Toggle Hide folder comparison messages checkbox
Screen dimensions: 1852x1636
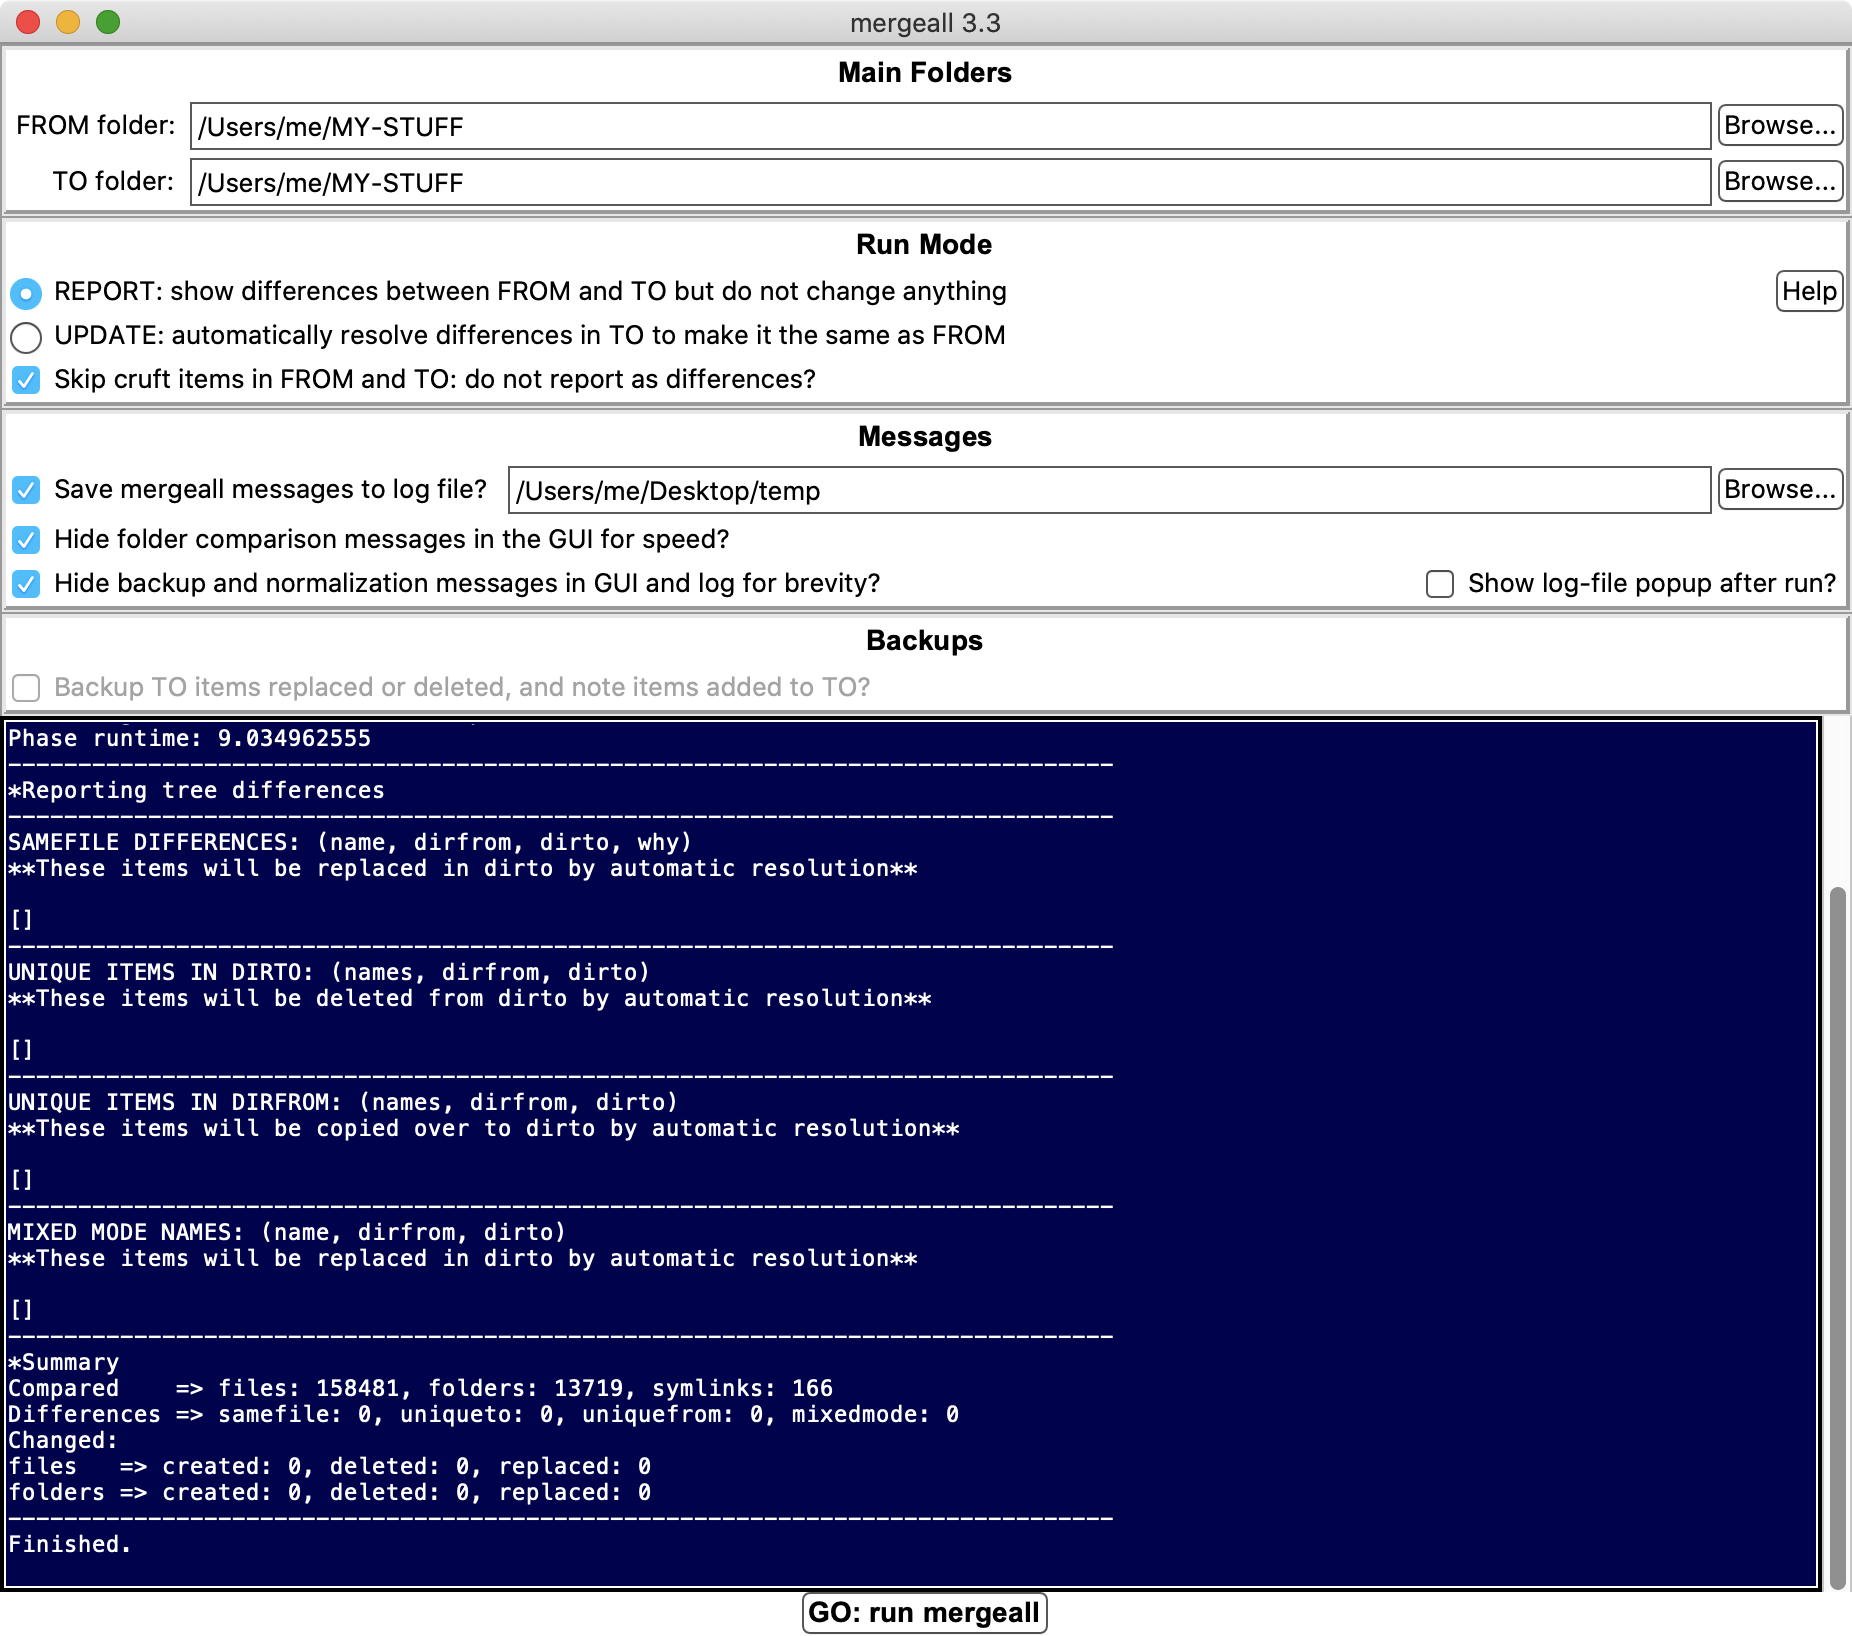tap(26, 540)
